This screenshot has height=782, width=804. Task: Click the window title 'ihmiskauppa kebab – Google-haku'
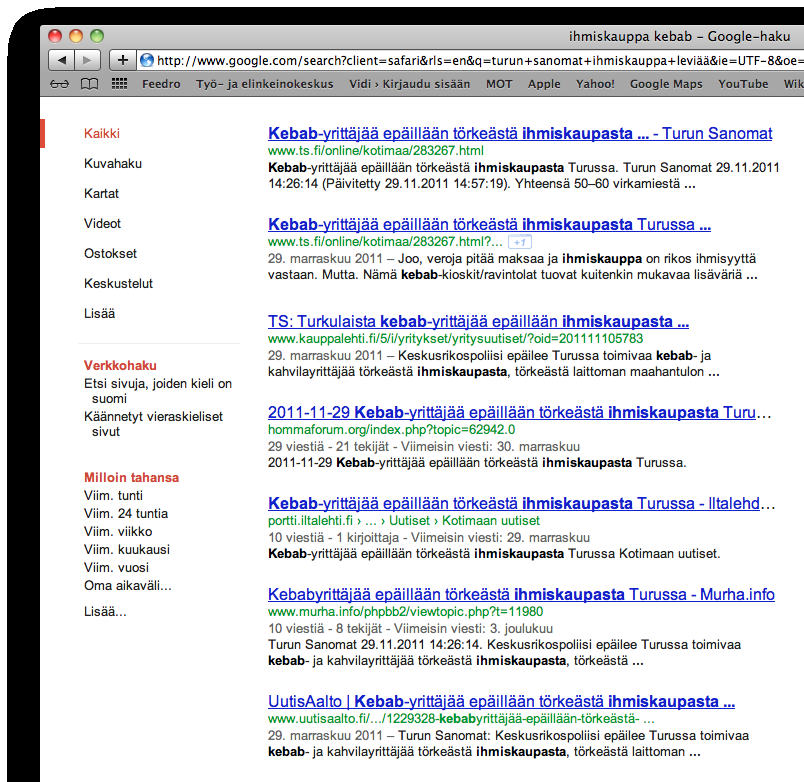(x=679, y=36)
